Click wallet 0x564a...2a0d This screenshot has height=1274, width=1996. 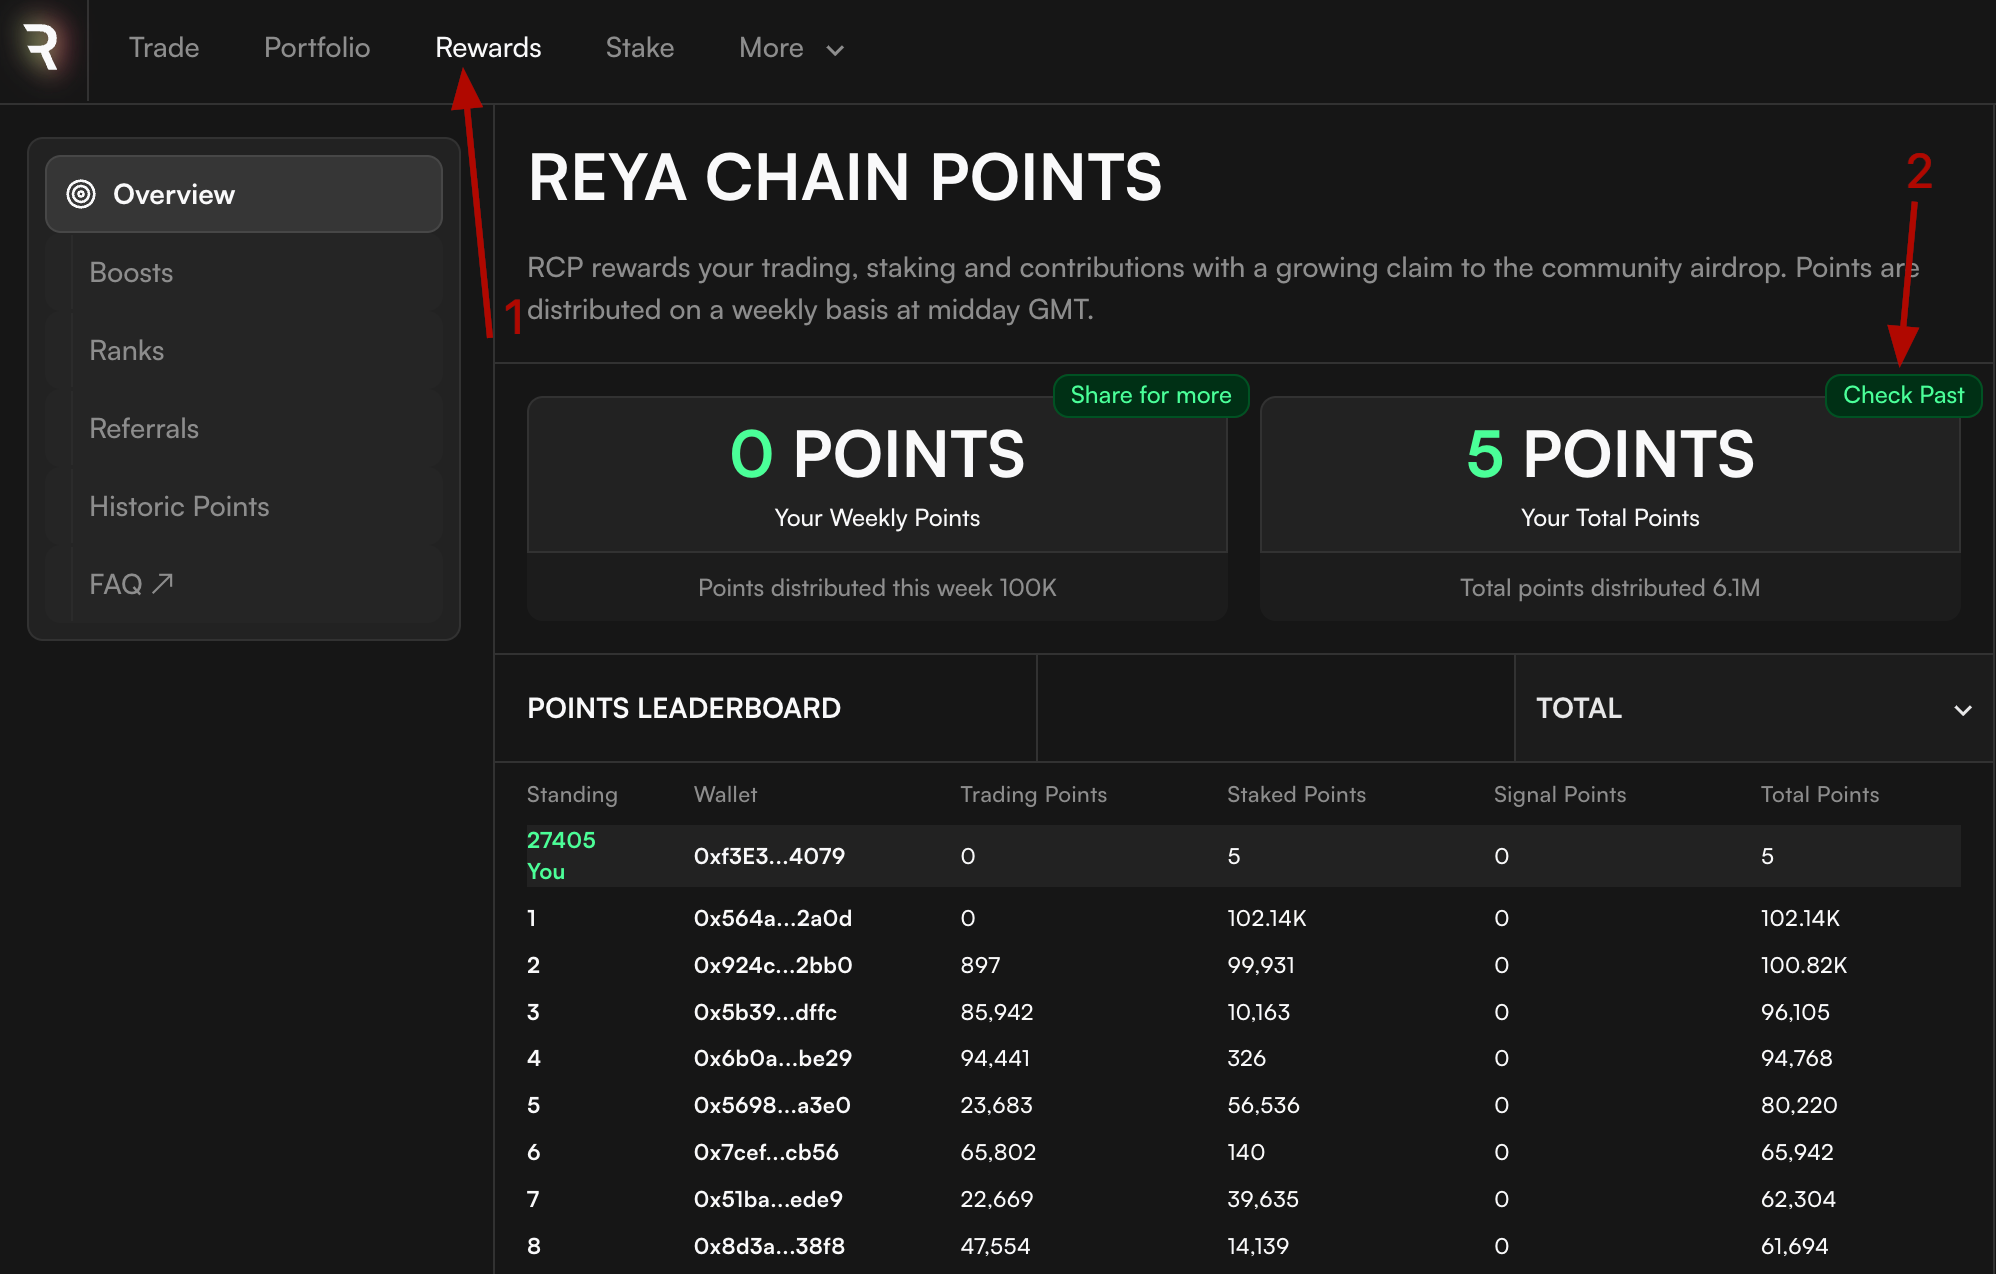click(x=772, y=918)
